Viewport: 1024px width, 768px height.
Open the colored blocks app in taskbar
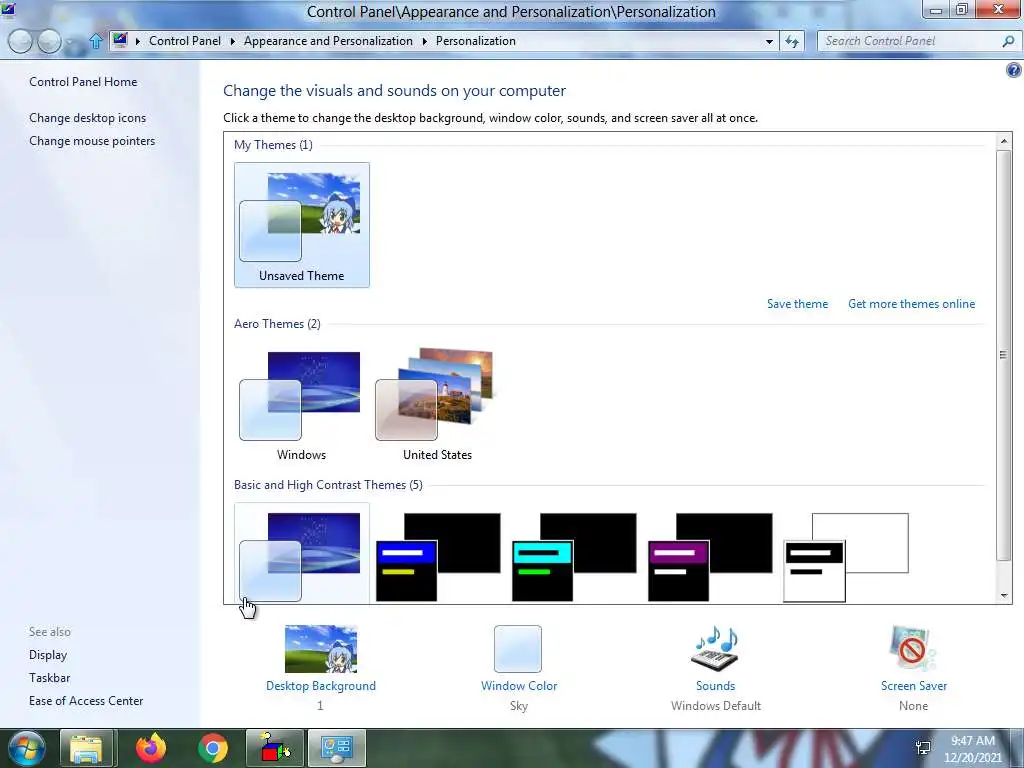coord(275,749)
